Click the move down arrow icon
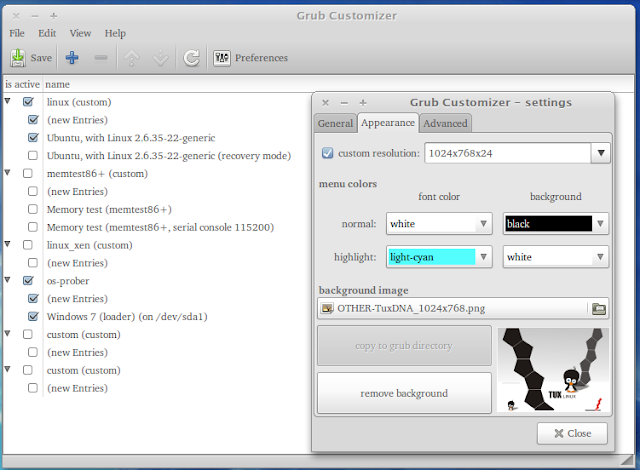 click(x=160, y=58)
